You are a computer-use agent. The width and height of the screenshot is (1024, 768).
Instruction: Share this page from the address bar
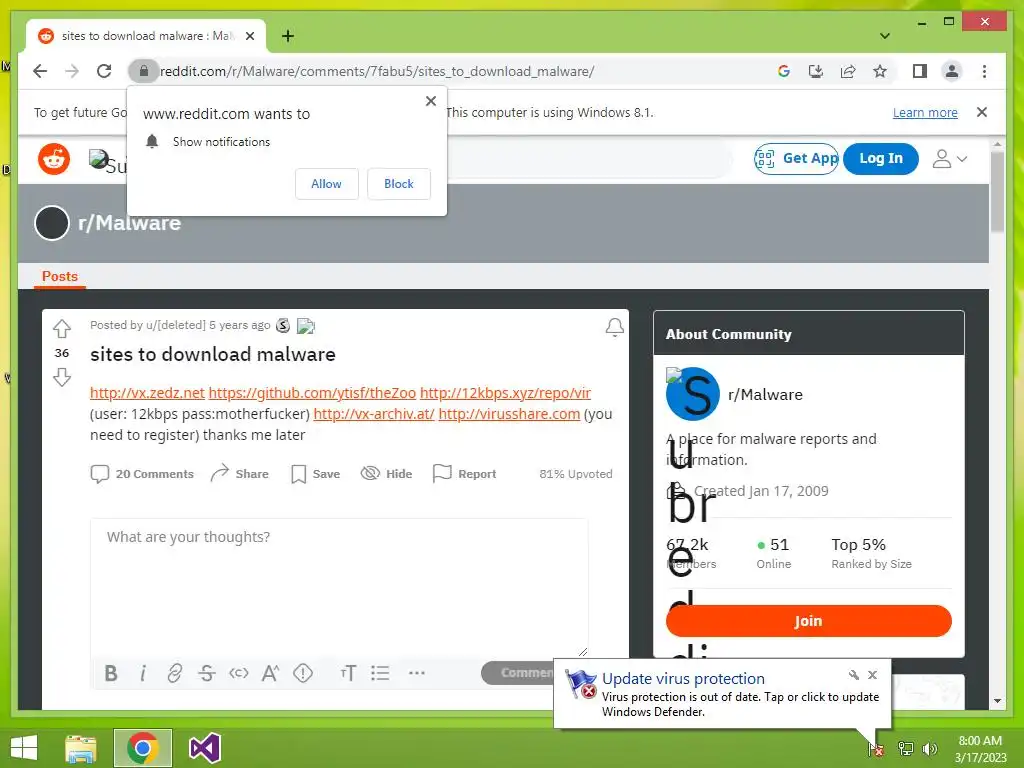pos(848,71)
